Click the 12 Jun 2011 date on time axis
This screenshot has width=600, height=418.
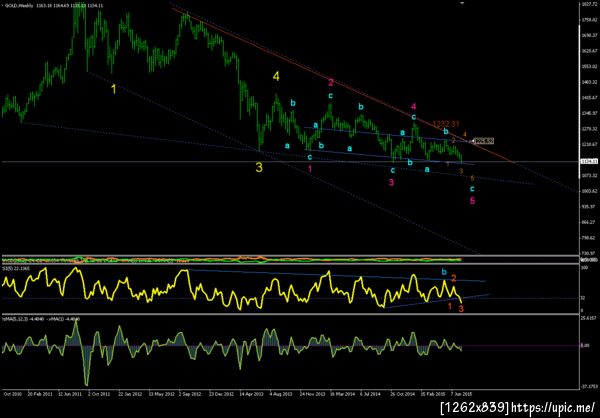coord(70,394)
